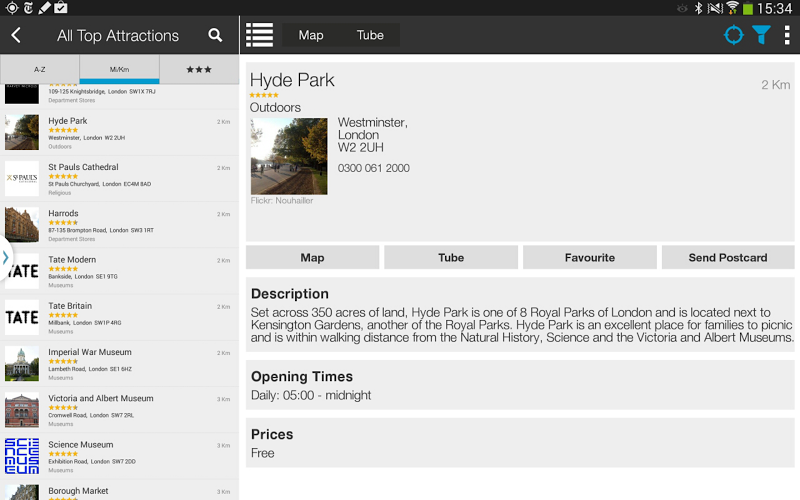Viewport: 800px width, 500px height.
Task: Switch to Tube in the top bar
Action: (x=370, y=35)
